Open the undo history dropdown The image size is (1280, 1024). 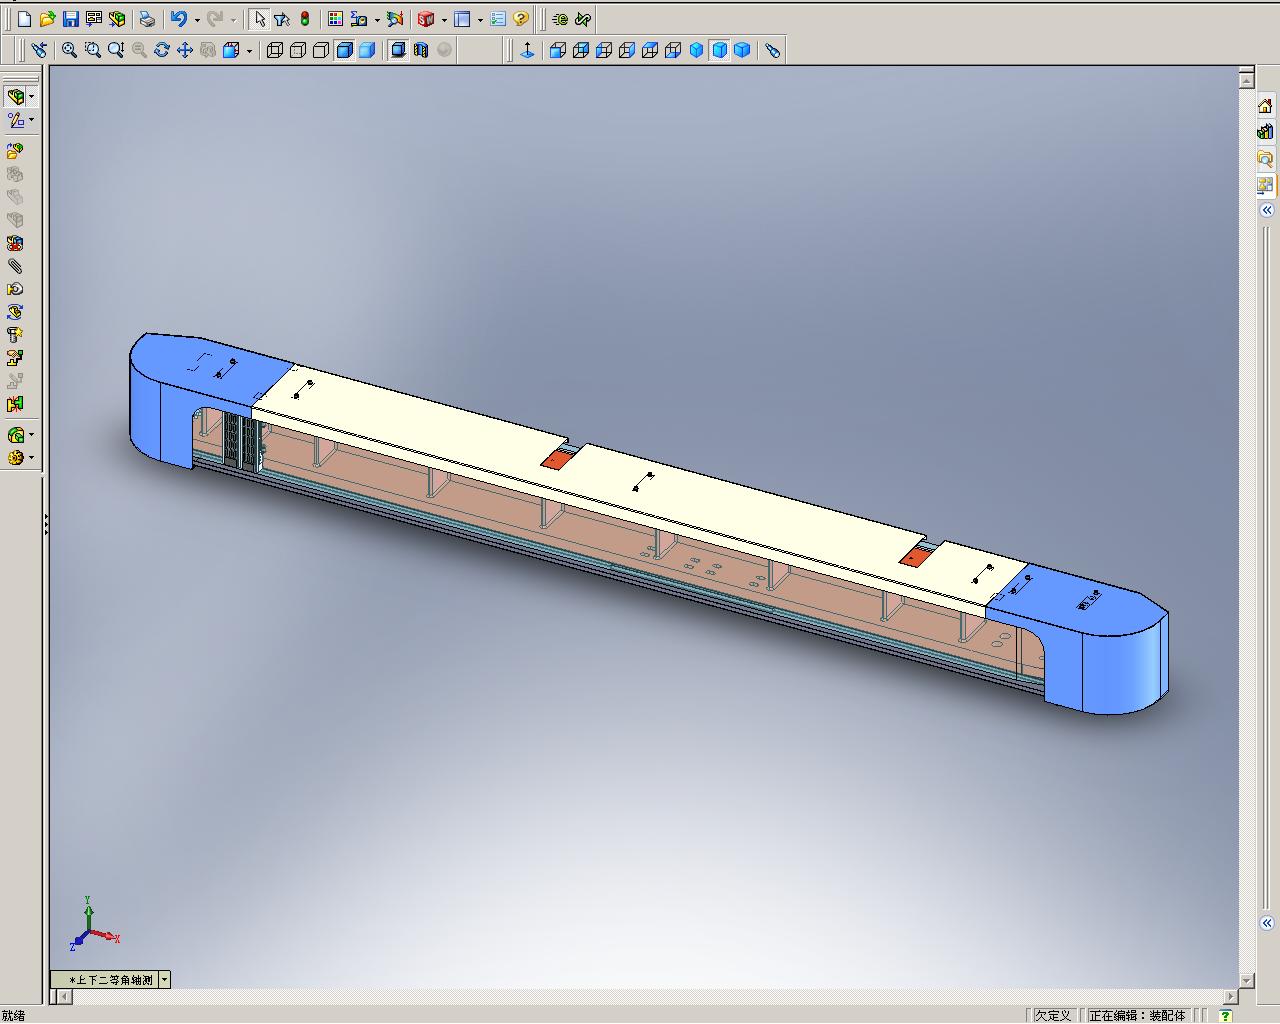(196, 19)
